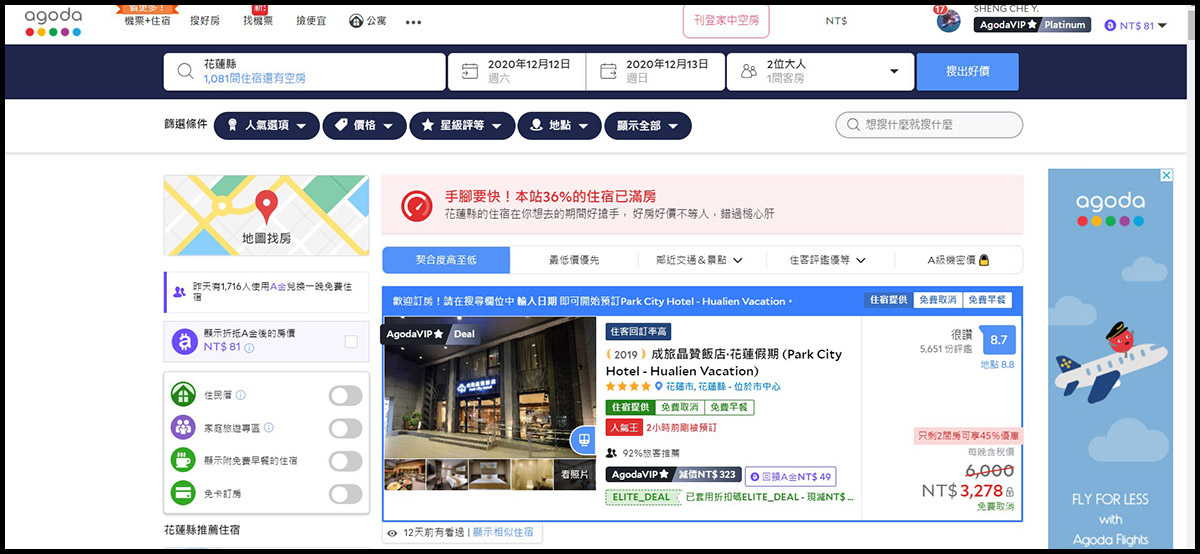The image size is (1200, 554).
Task: Click the search glass in keyword filter box
Action: click(x=853, y=125)
